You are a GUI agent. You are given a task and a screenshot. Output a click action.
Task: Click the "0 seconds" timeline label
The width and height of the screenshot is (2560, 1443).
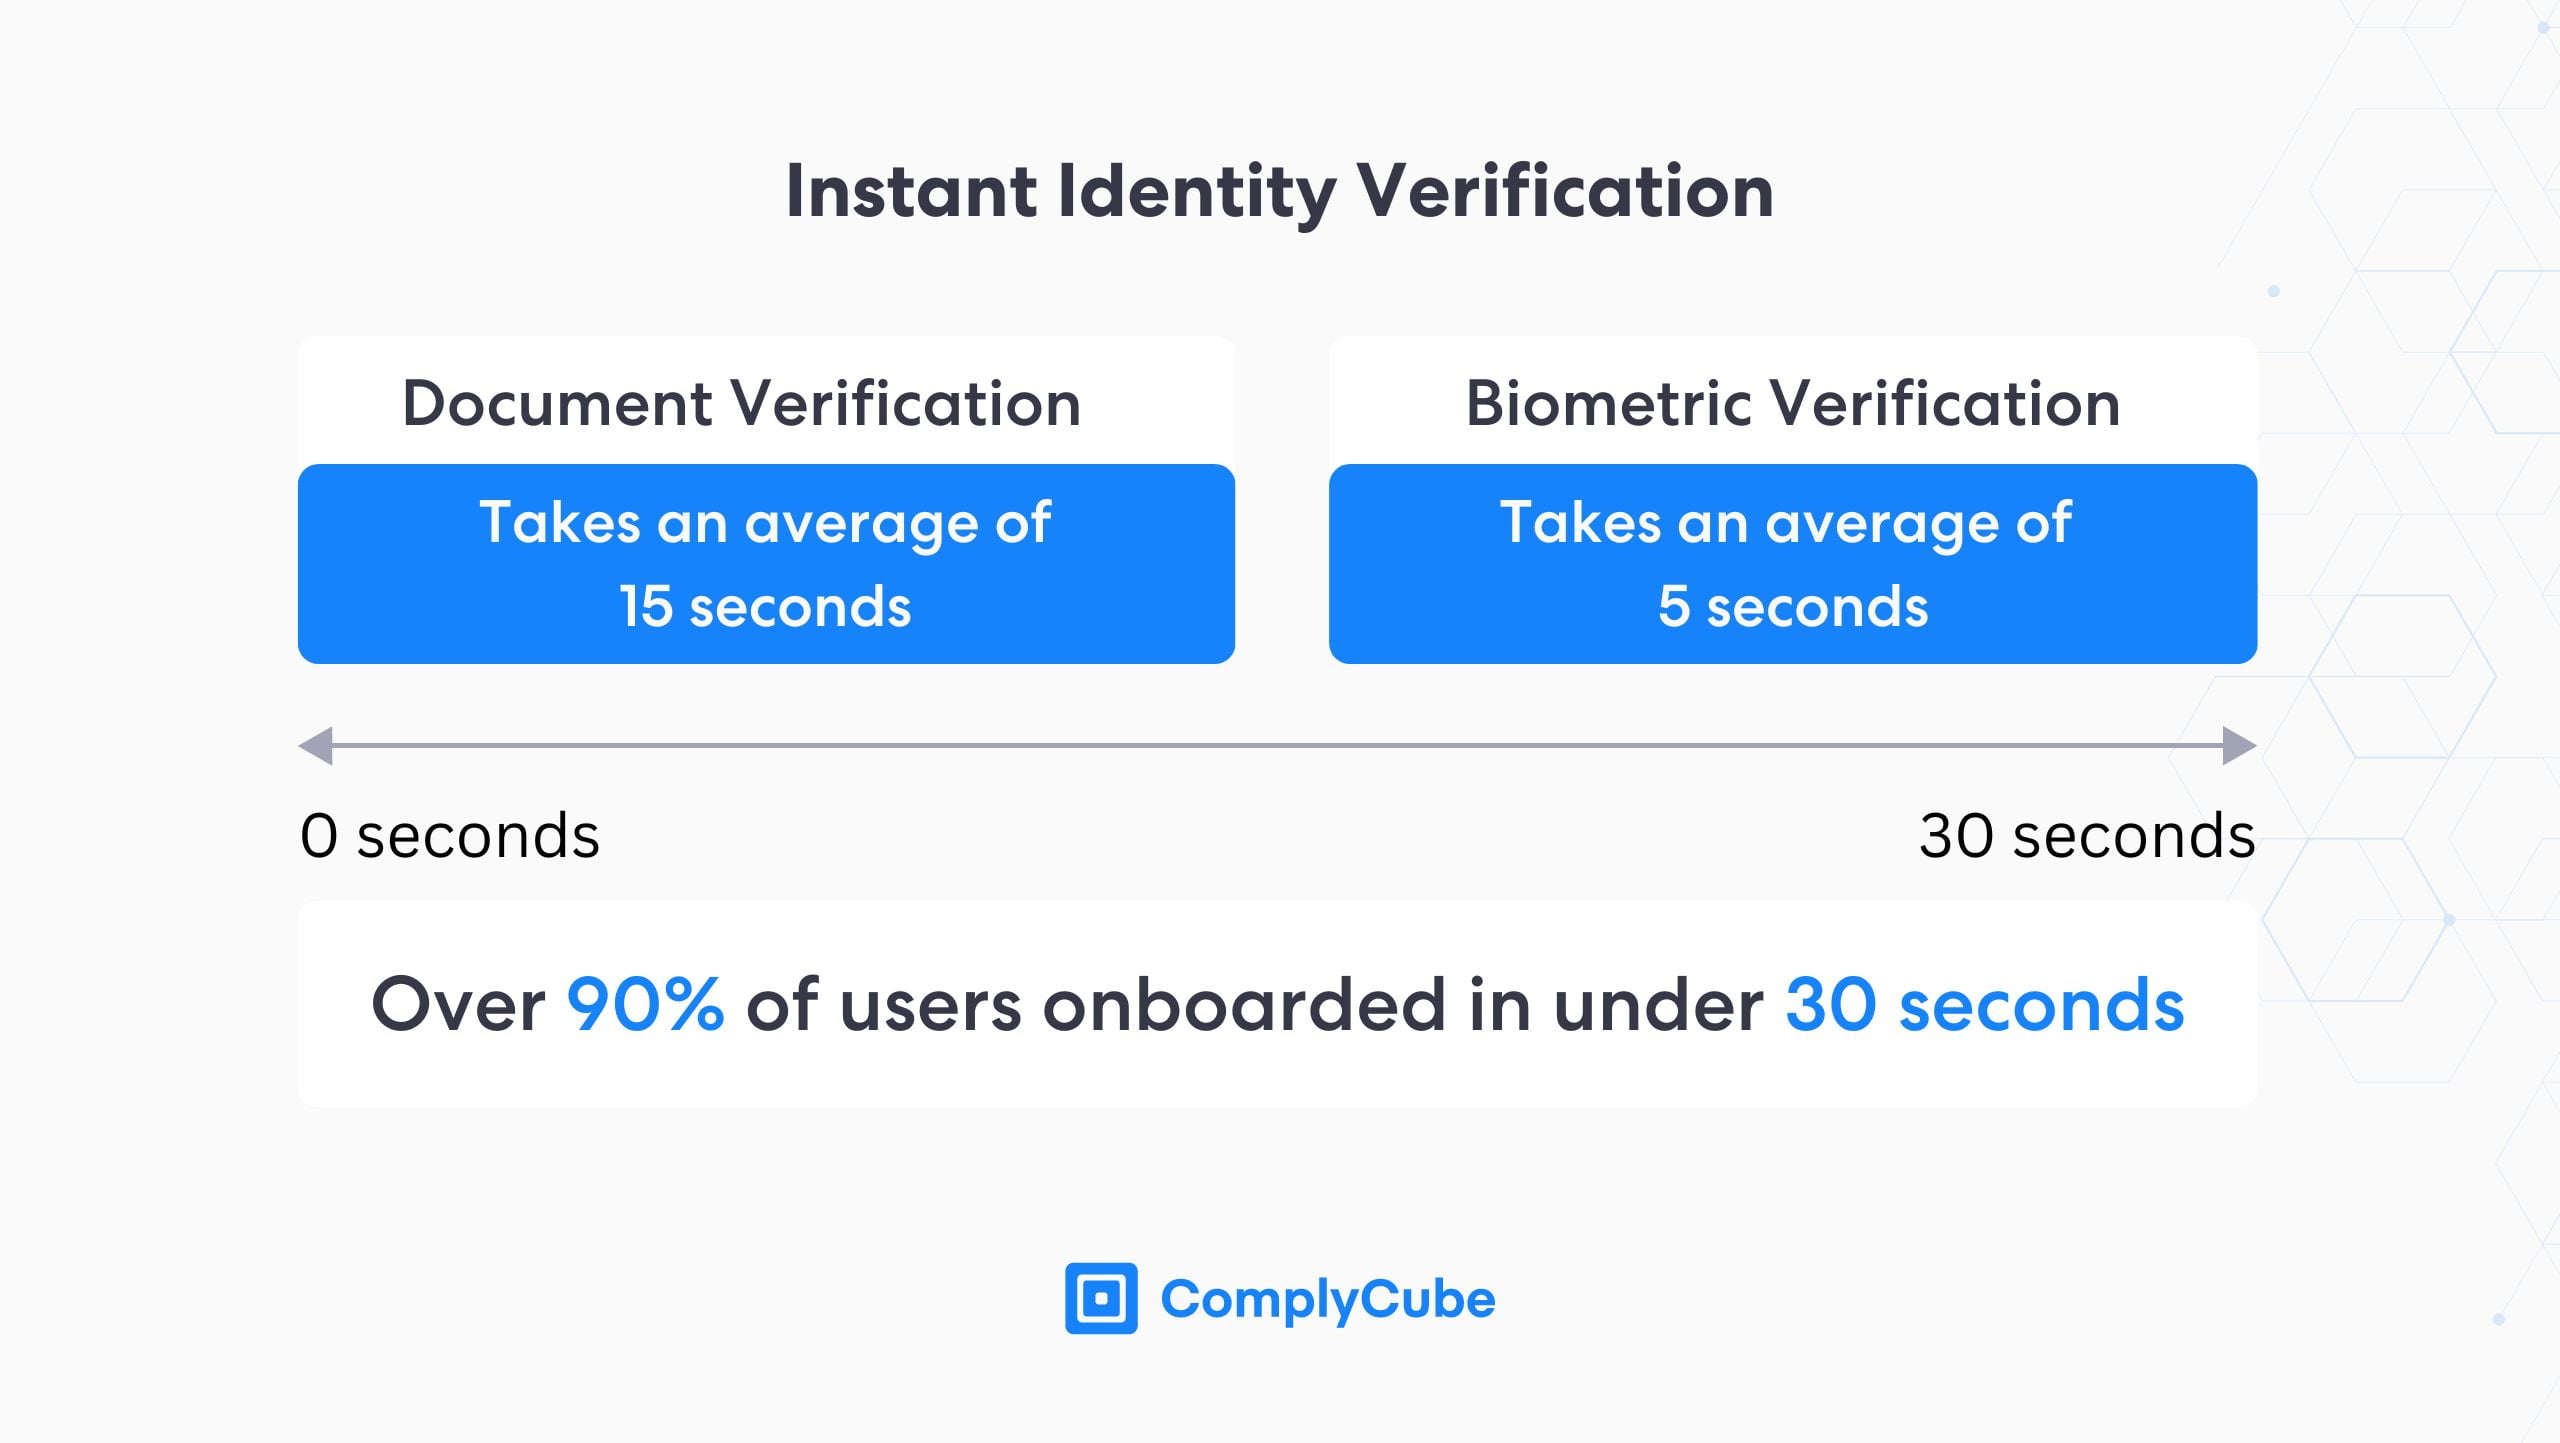point(450,836)
